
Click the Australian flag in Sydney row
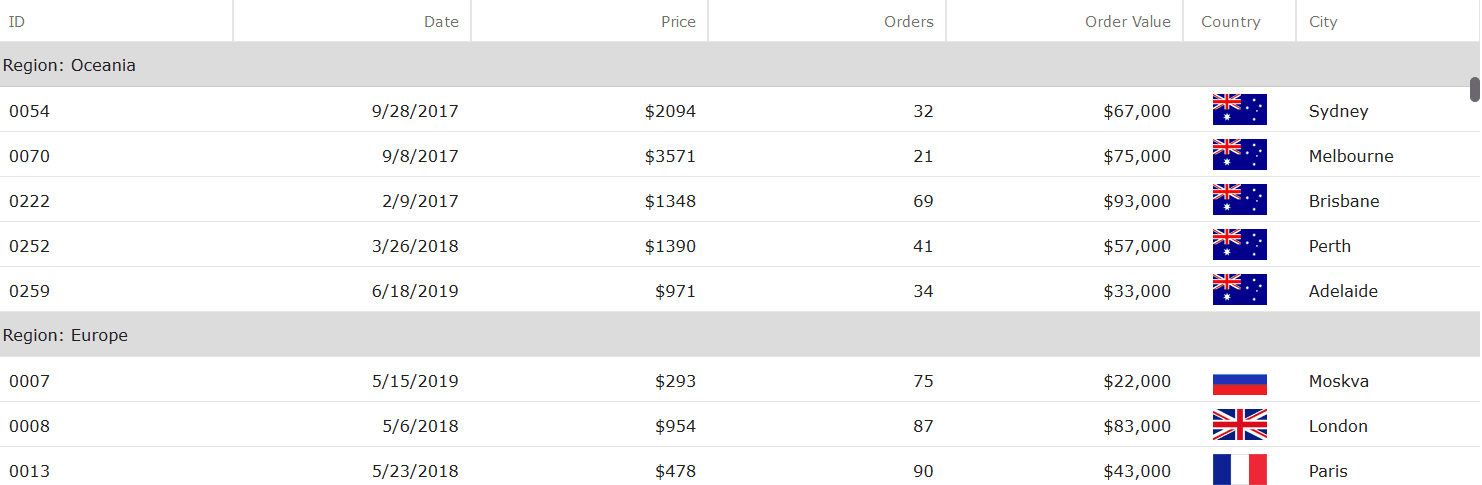pos(1239,110)
